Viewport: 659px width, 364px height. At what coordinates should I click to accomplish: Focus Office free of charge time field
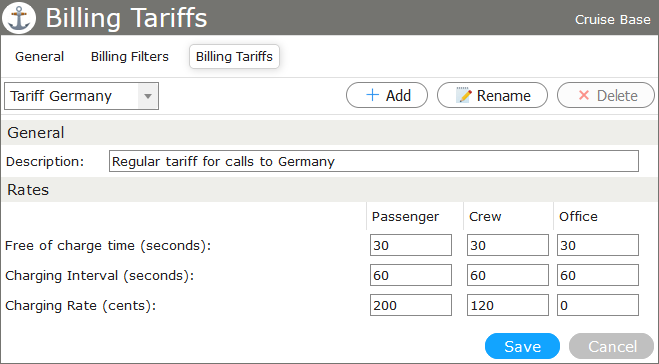coord(598,245)
